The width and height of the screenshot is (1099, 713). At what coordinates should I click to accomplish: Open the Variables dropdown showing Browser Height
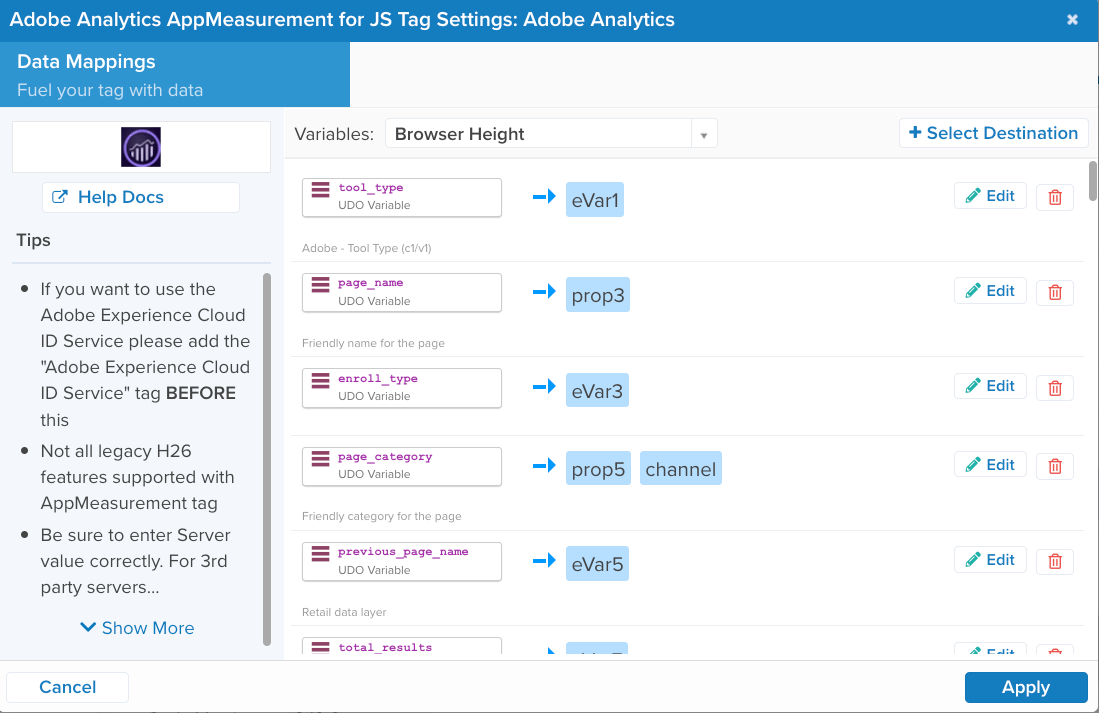551,133
